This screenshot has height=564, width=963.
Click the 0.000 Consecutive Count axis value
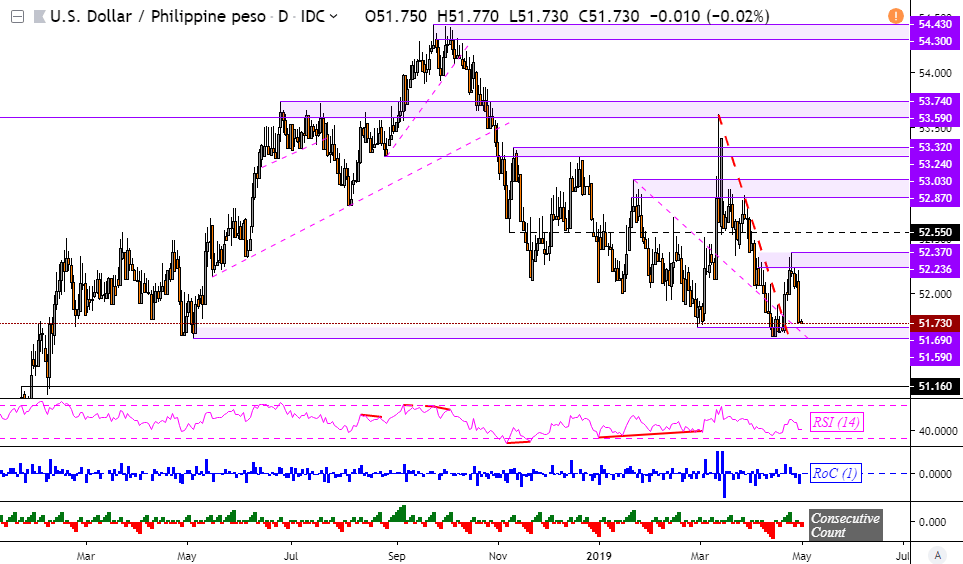[x=932, y=522]
